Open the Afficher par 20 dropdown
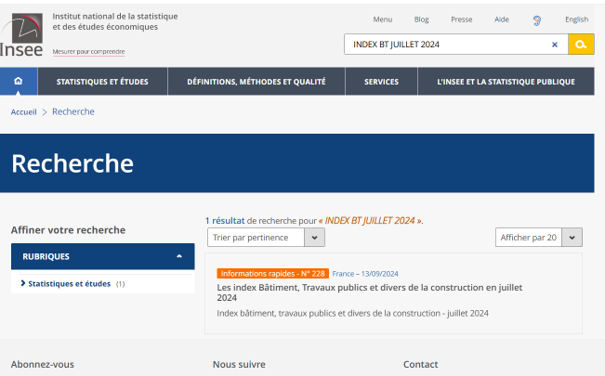The width and height of the screenshot is (605, 376). pos(539,237)
